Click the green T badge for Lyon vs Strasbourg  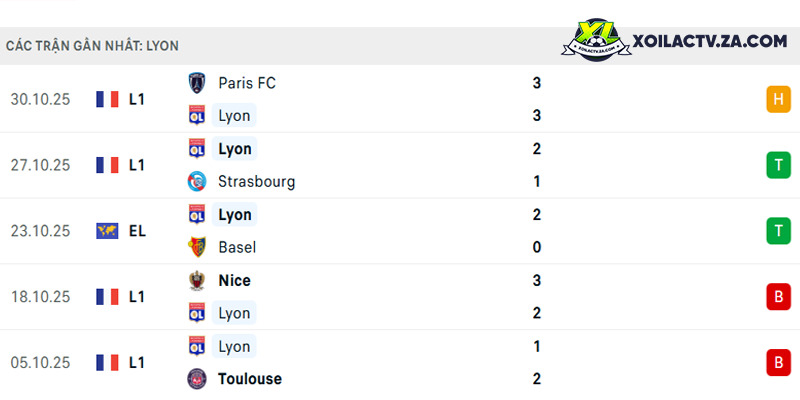tap(778, 165)
